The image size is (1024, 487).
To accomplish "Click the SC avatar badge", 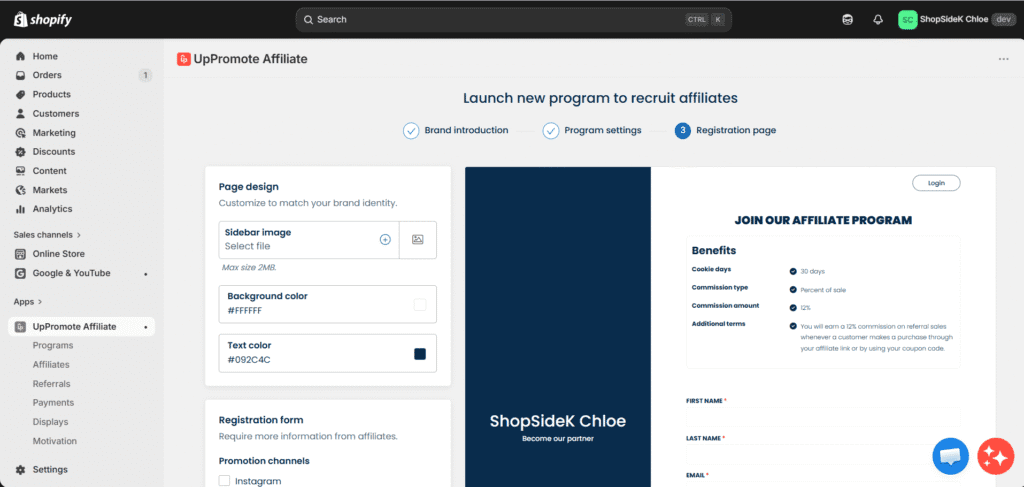I will click(907, 20).
